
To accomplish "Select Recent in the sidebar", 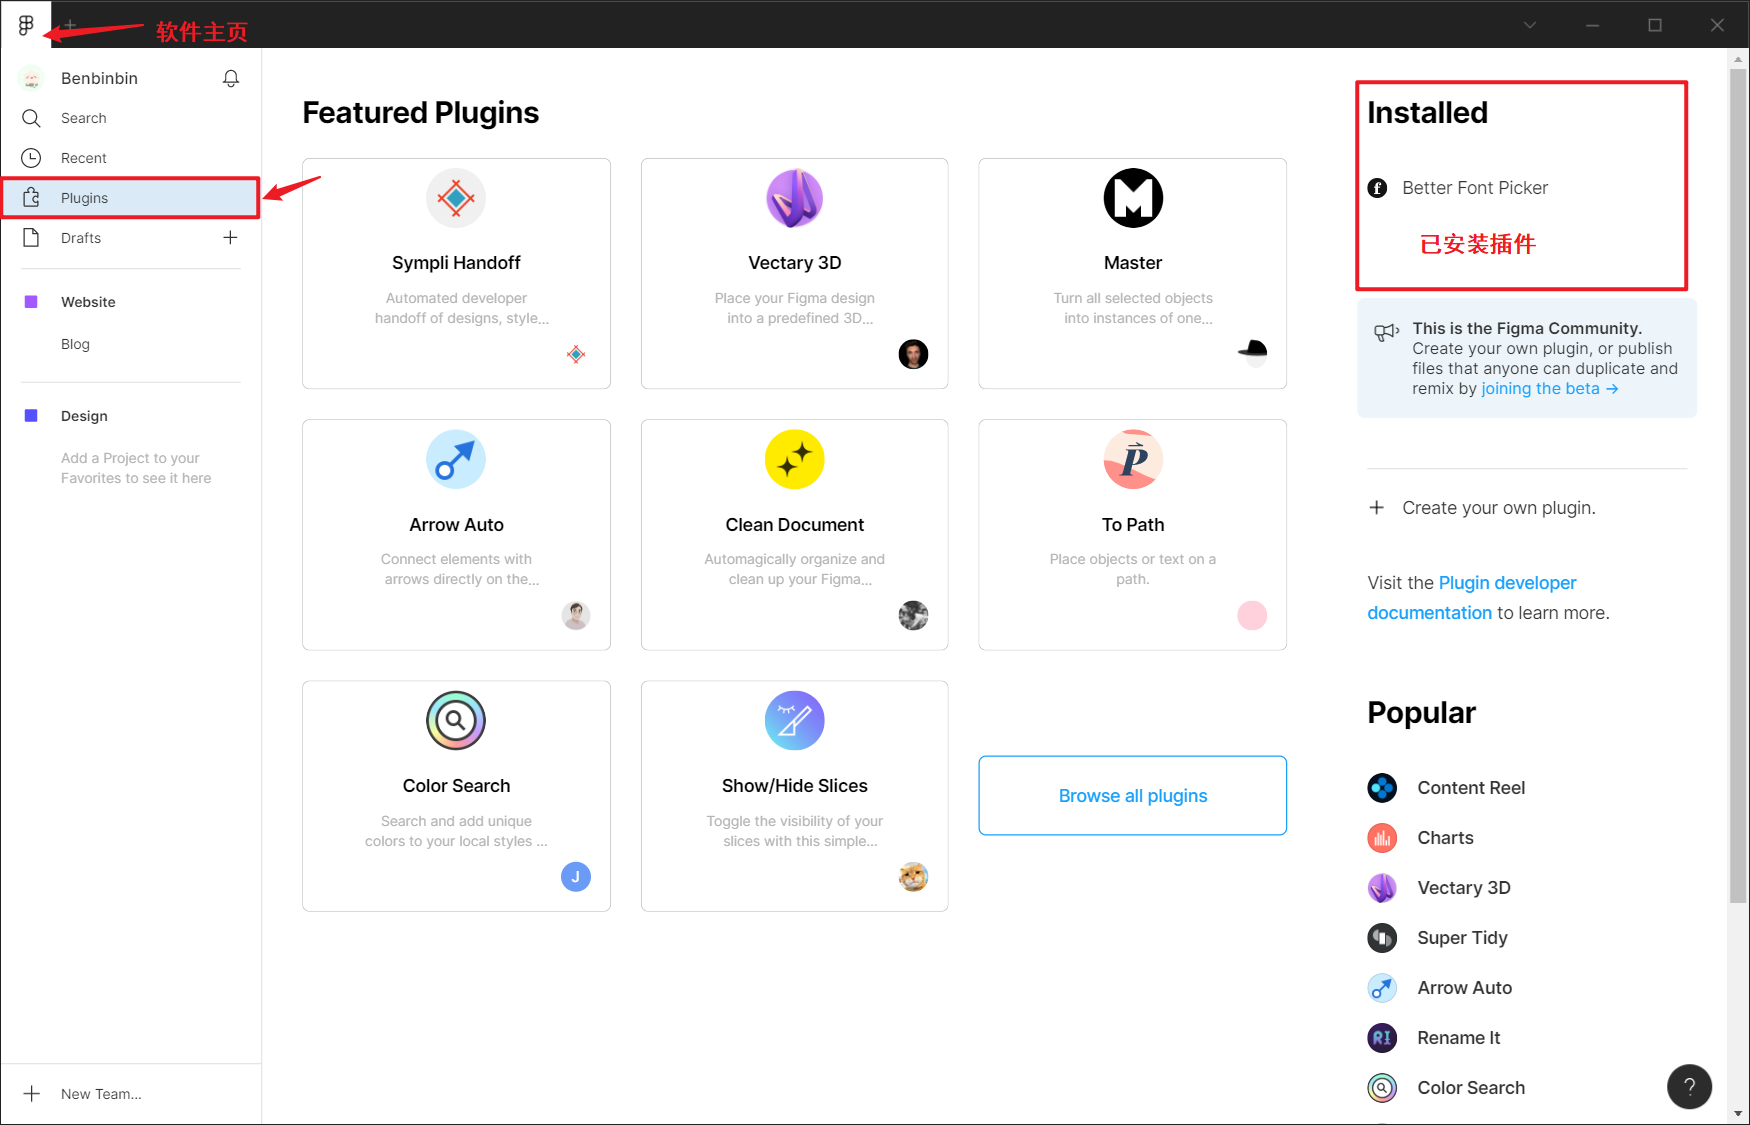I will pos(84,158).
